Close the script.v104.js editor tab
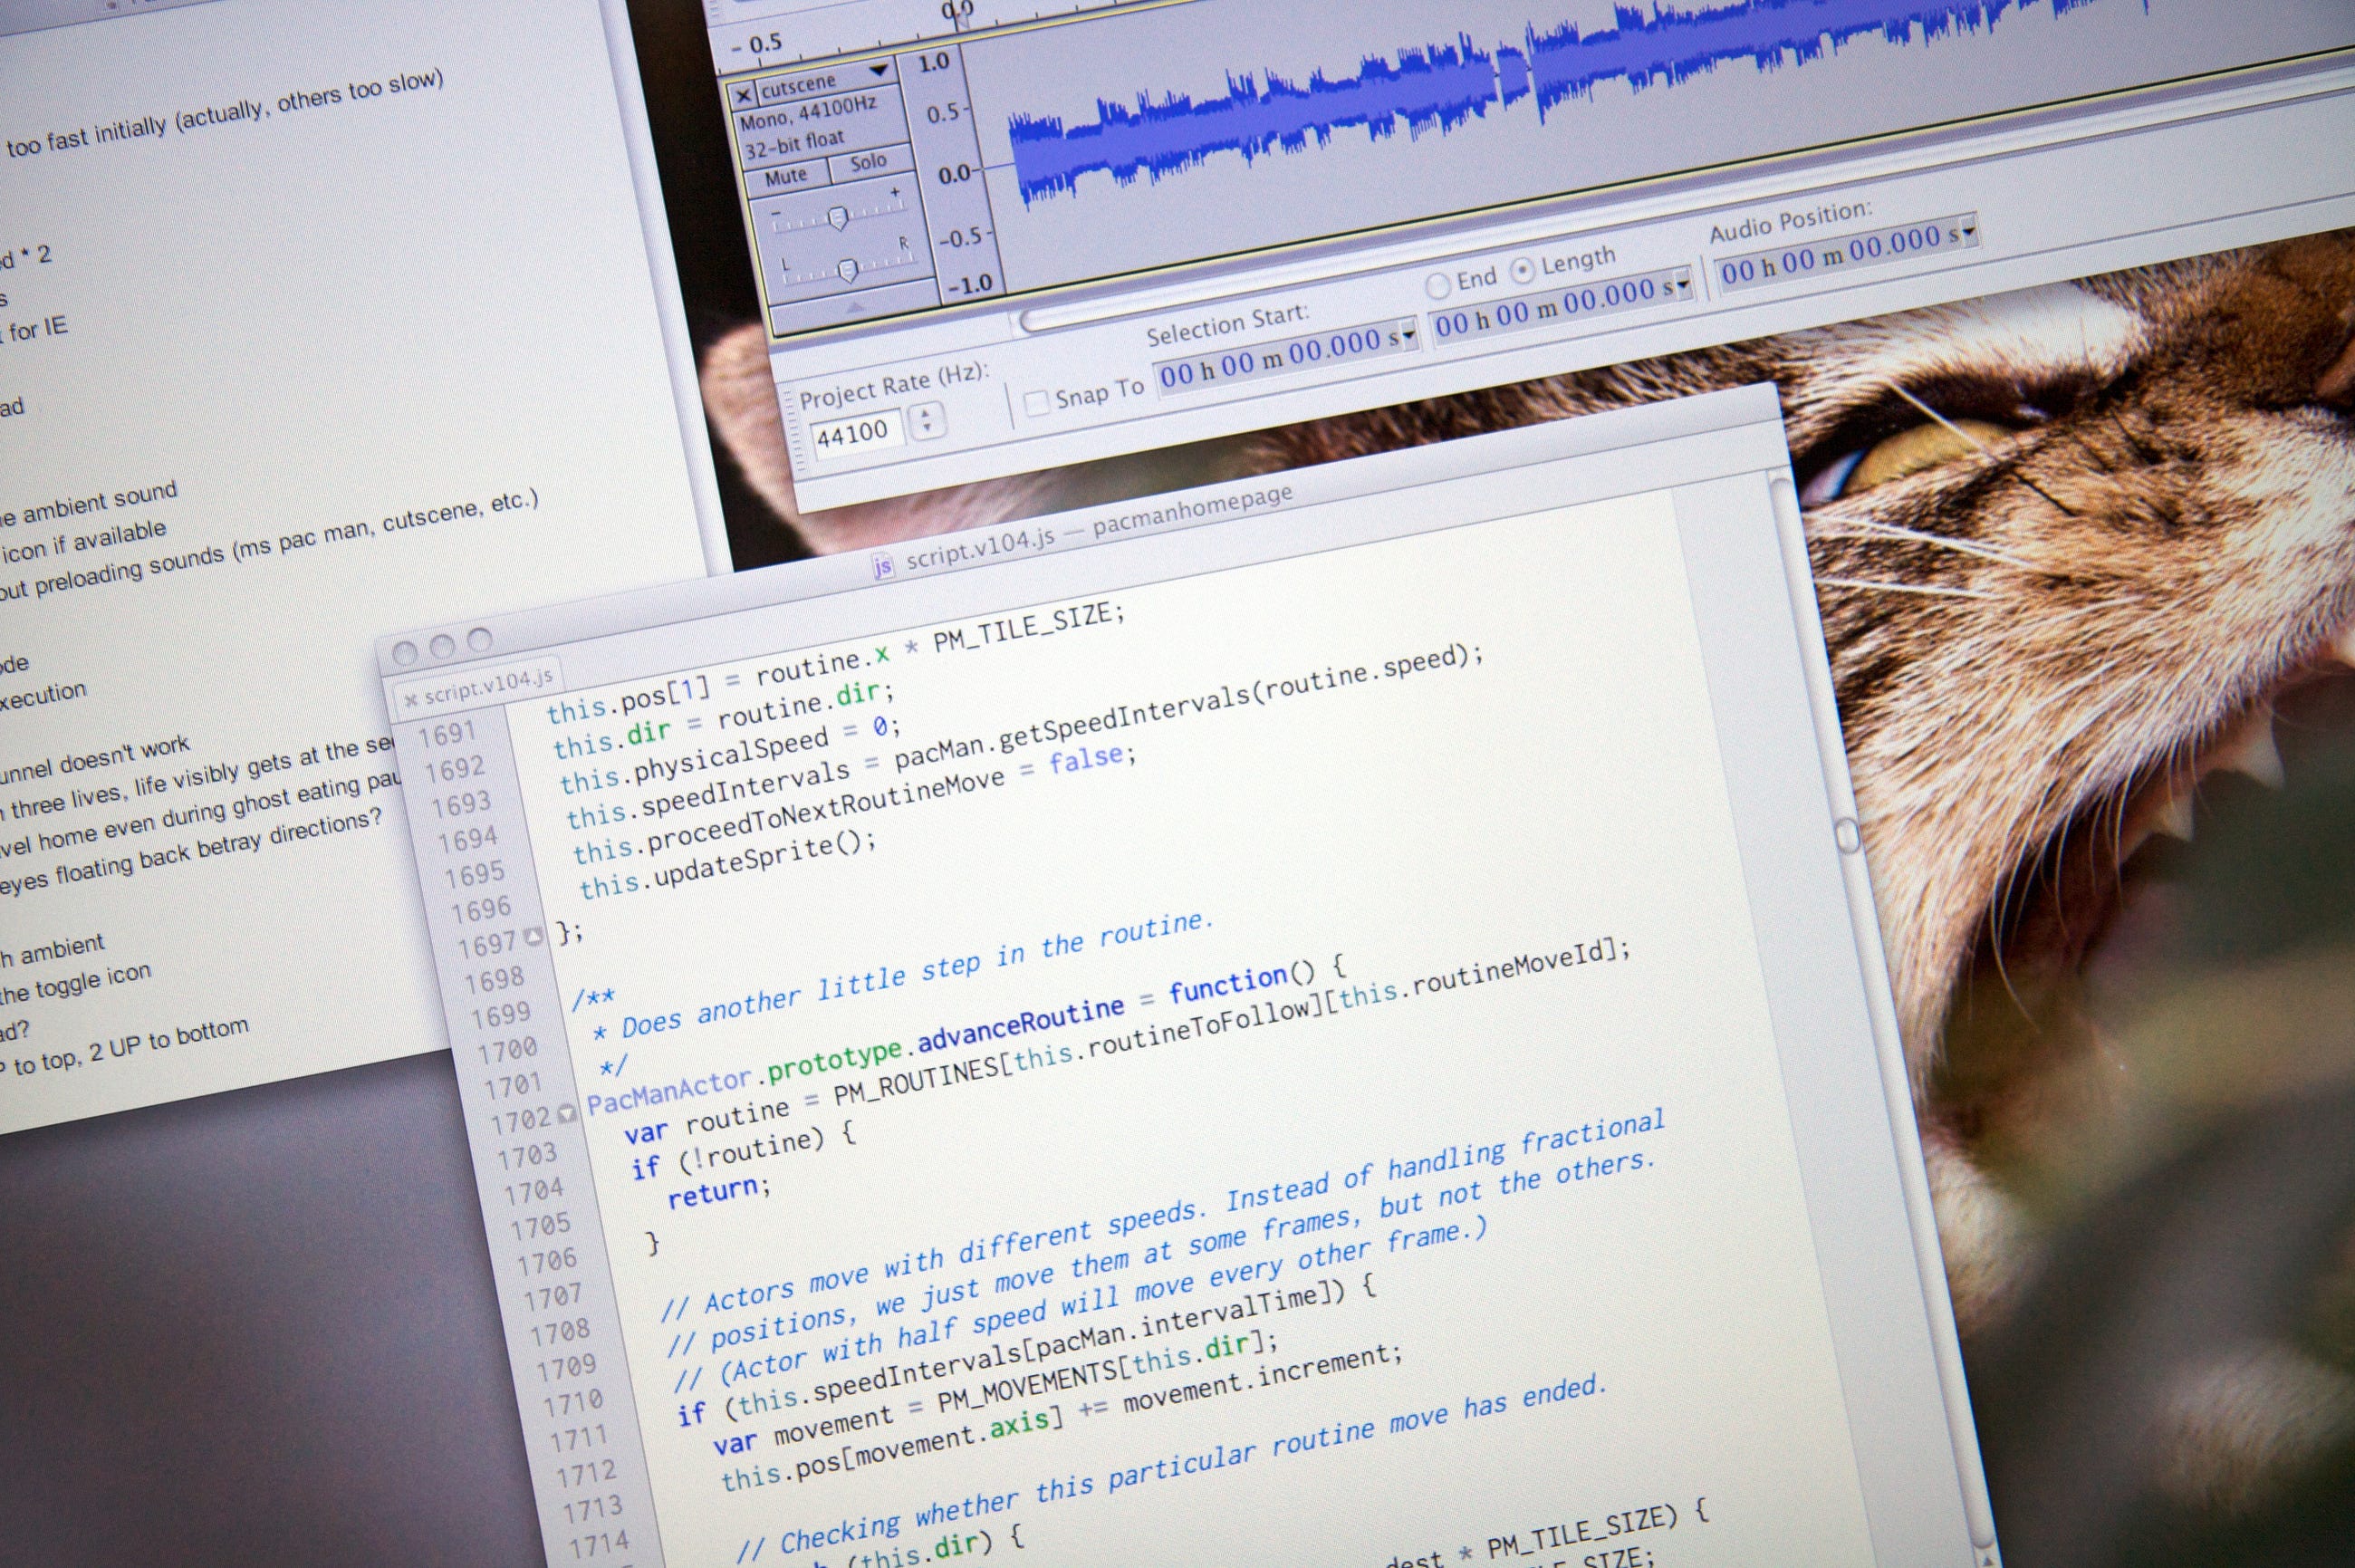Viewport: 2355px width, 1568px height. pyautogui.click(x=410, y=699)
